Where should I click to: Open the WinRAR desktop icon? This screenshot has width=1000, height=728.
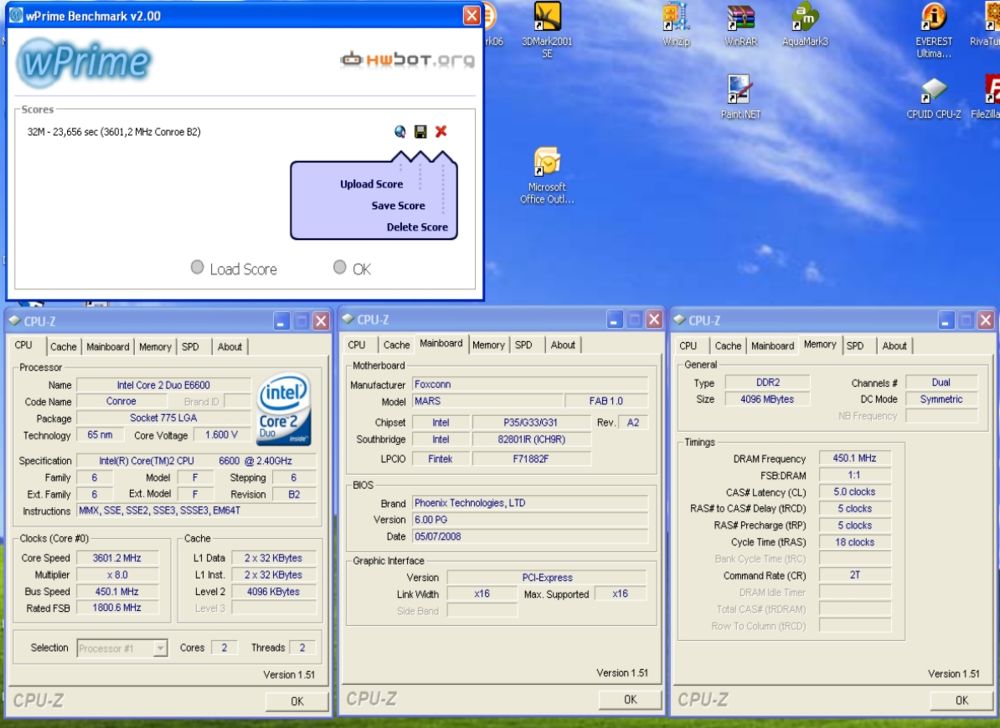tap(740, 25)
